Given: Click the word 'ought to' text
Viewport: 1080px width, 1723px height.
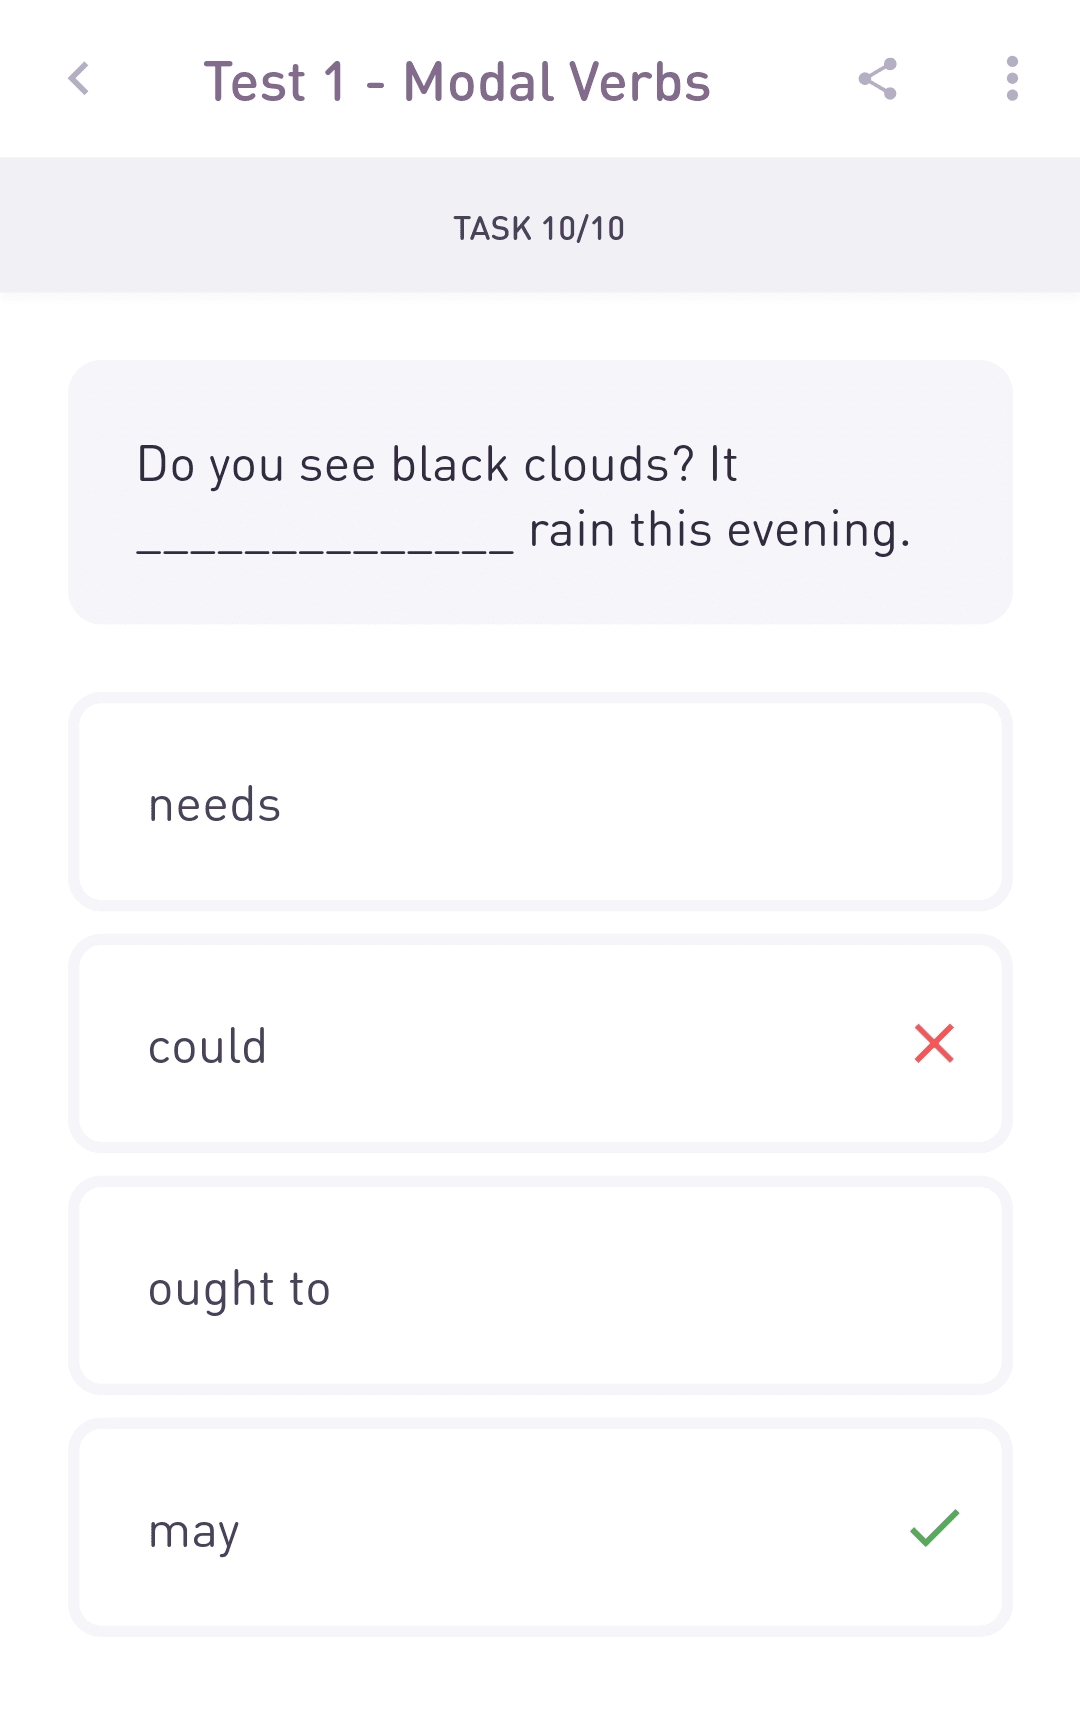Looking at the screenshot, I should coord(239,1289).
